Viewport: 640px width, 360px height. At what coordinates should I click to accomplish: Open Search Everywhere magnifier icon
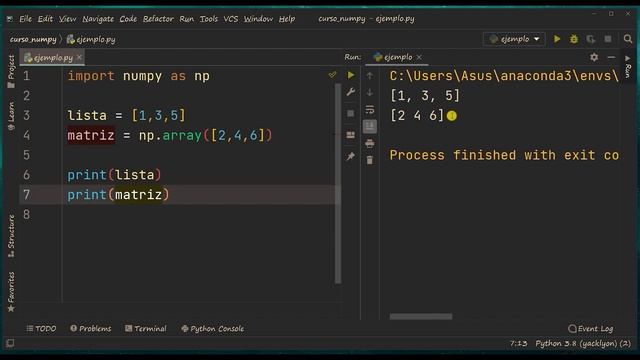[628, 39]
